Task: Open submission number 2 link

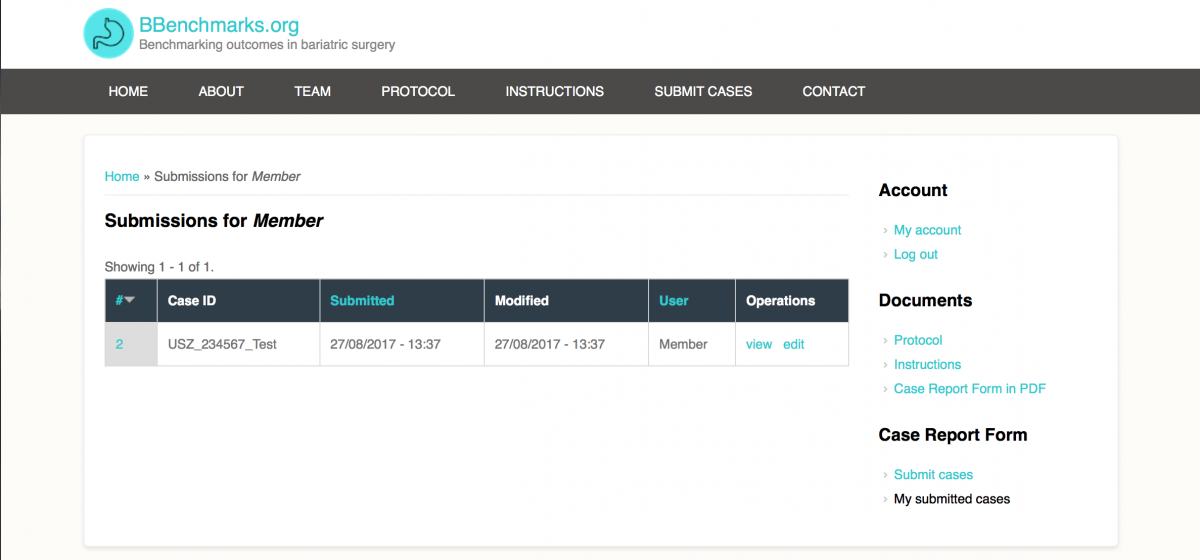Action: click(x=120, y=344)
